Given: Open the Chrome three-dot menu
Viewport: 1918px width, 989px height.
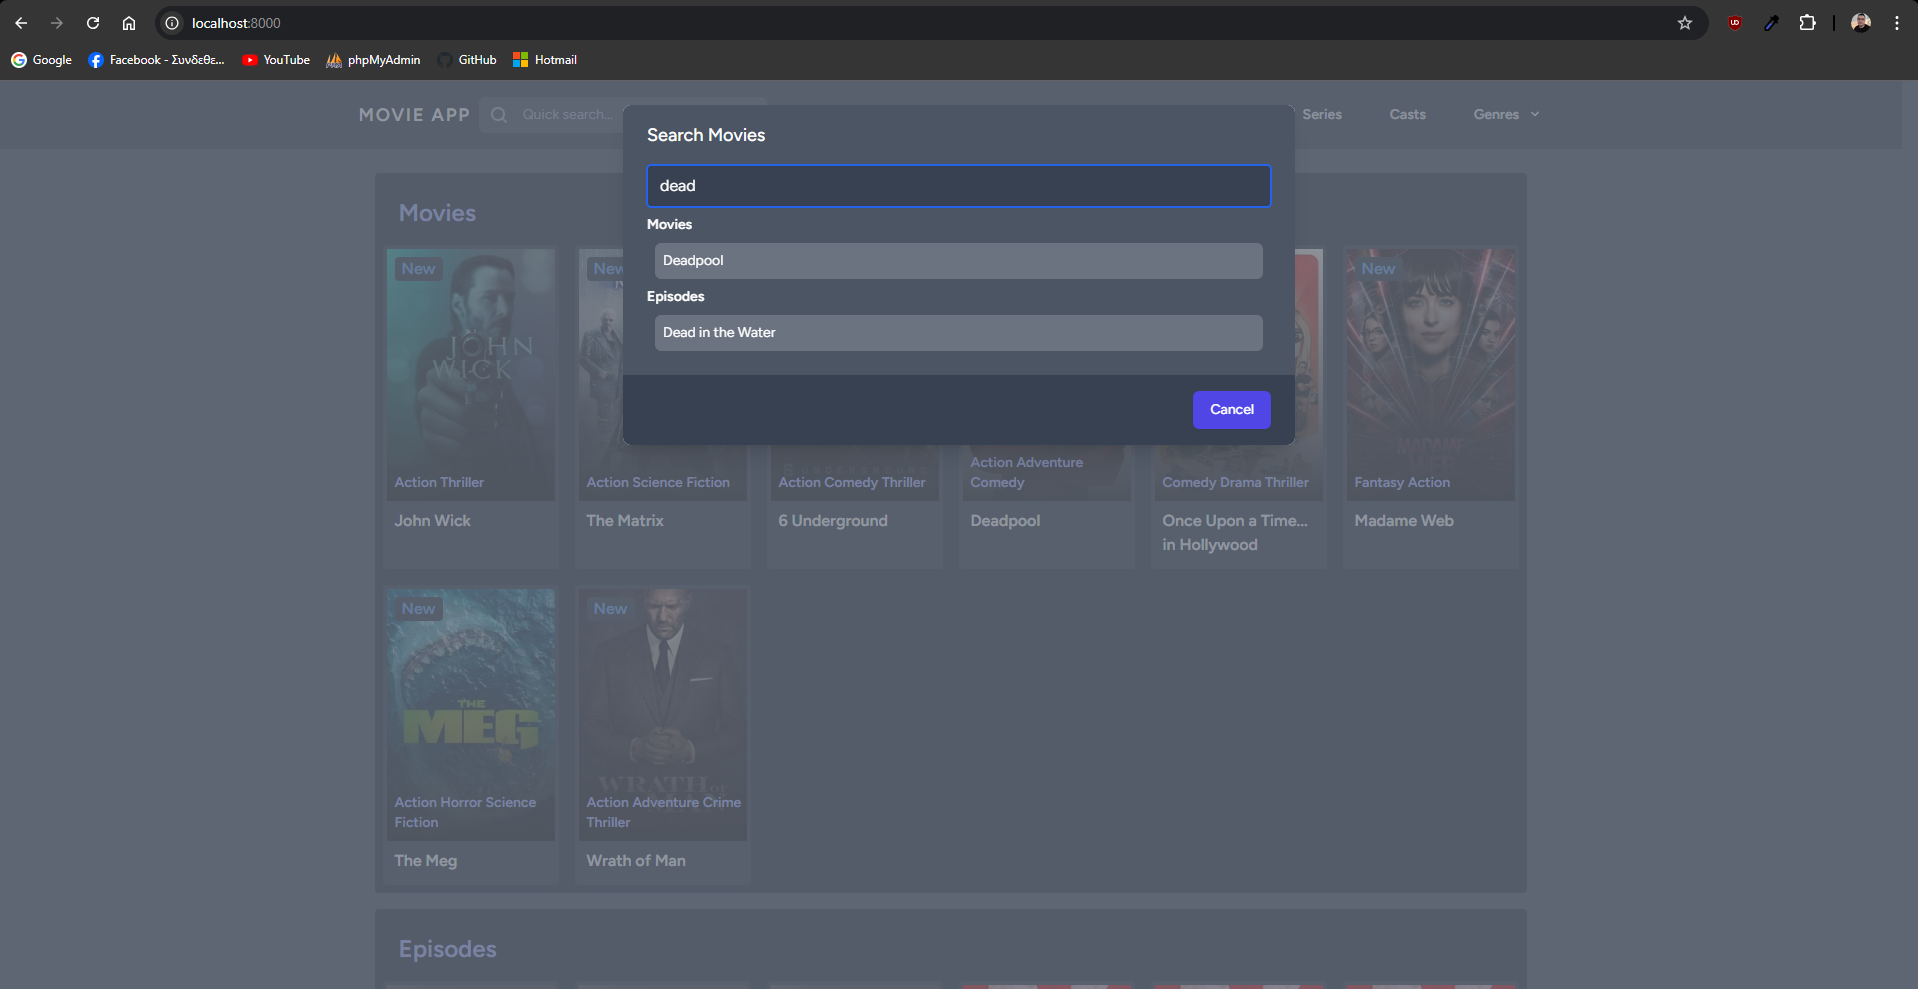Looking at the screenshot, I should coord(1897,23).
